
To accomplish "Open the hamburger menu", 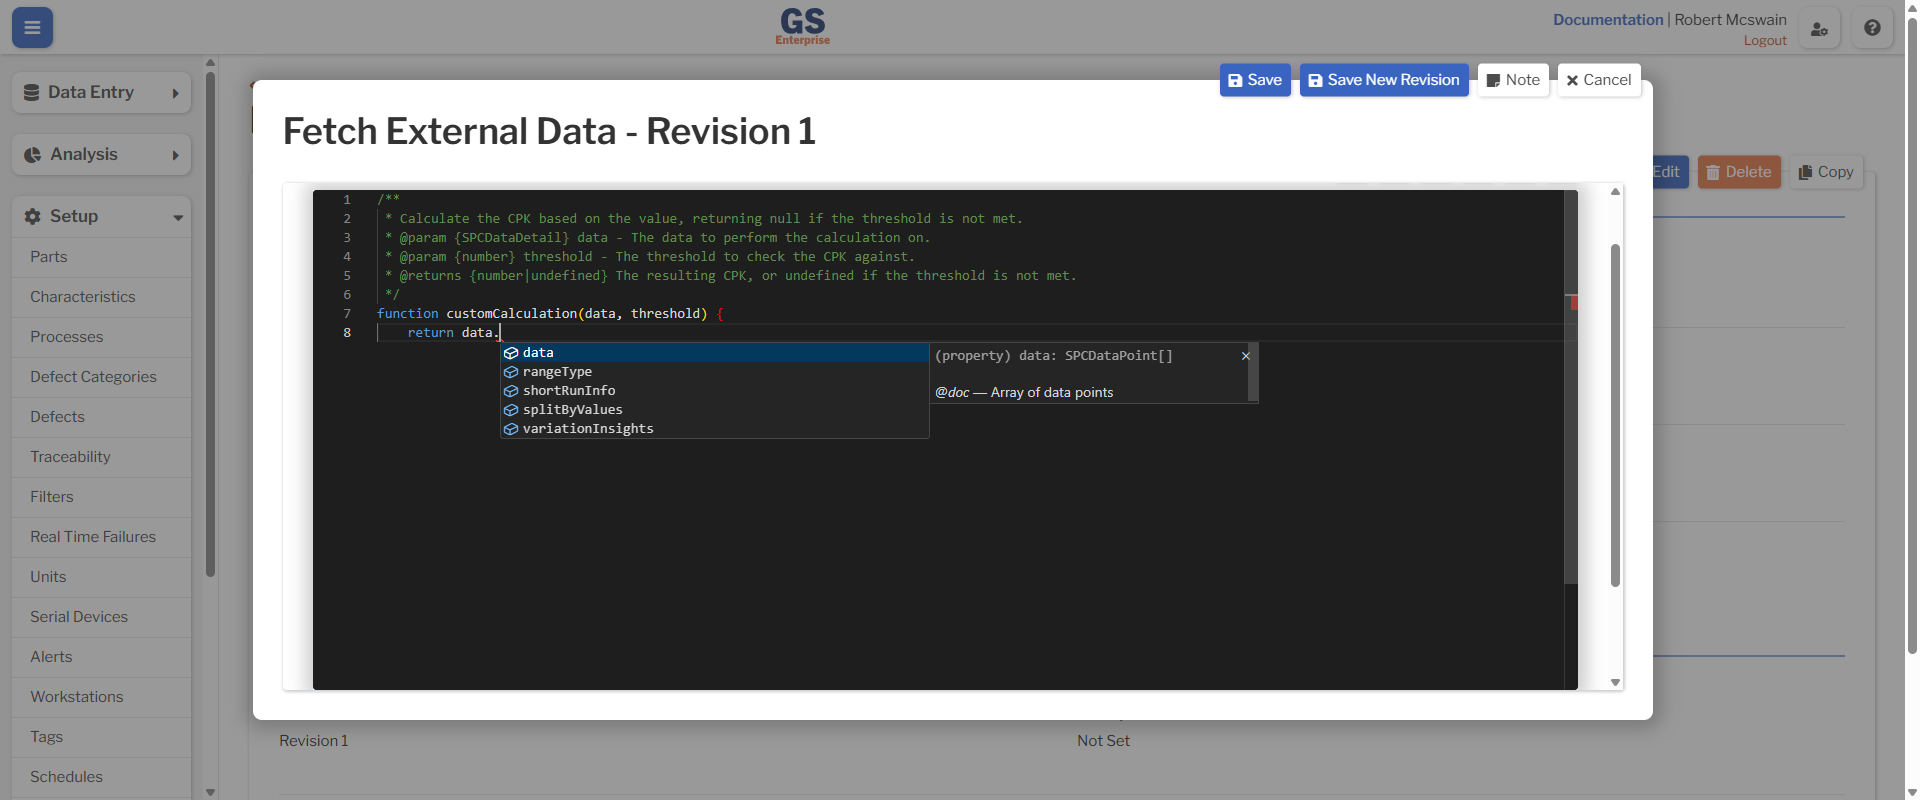I will (32, 28).
